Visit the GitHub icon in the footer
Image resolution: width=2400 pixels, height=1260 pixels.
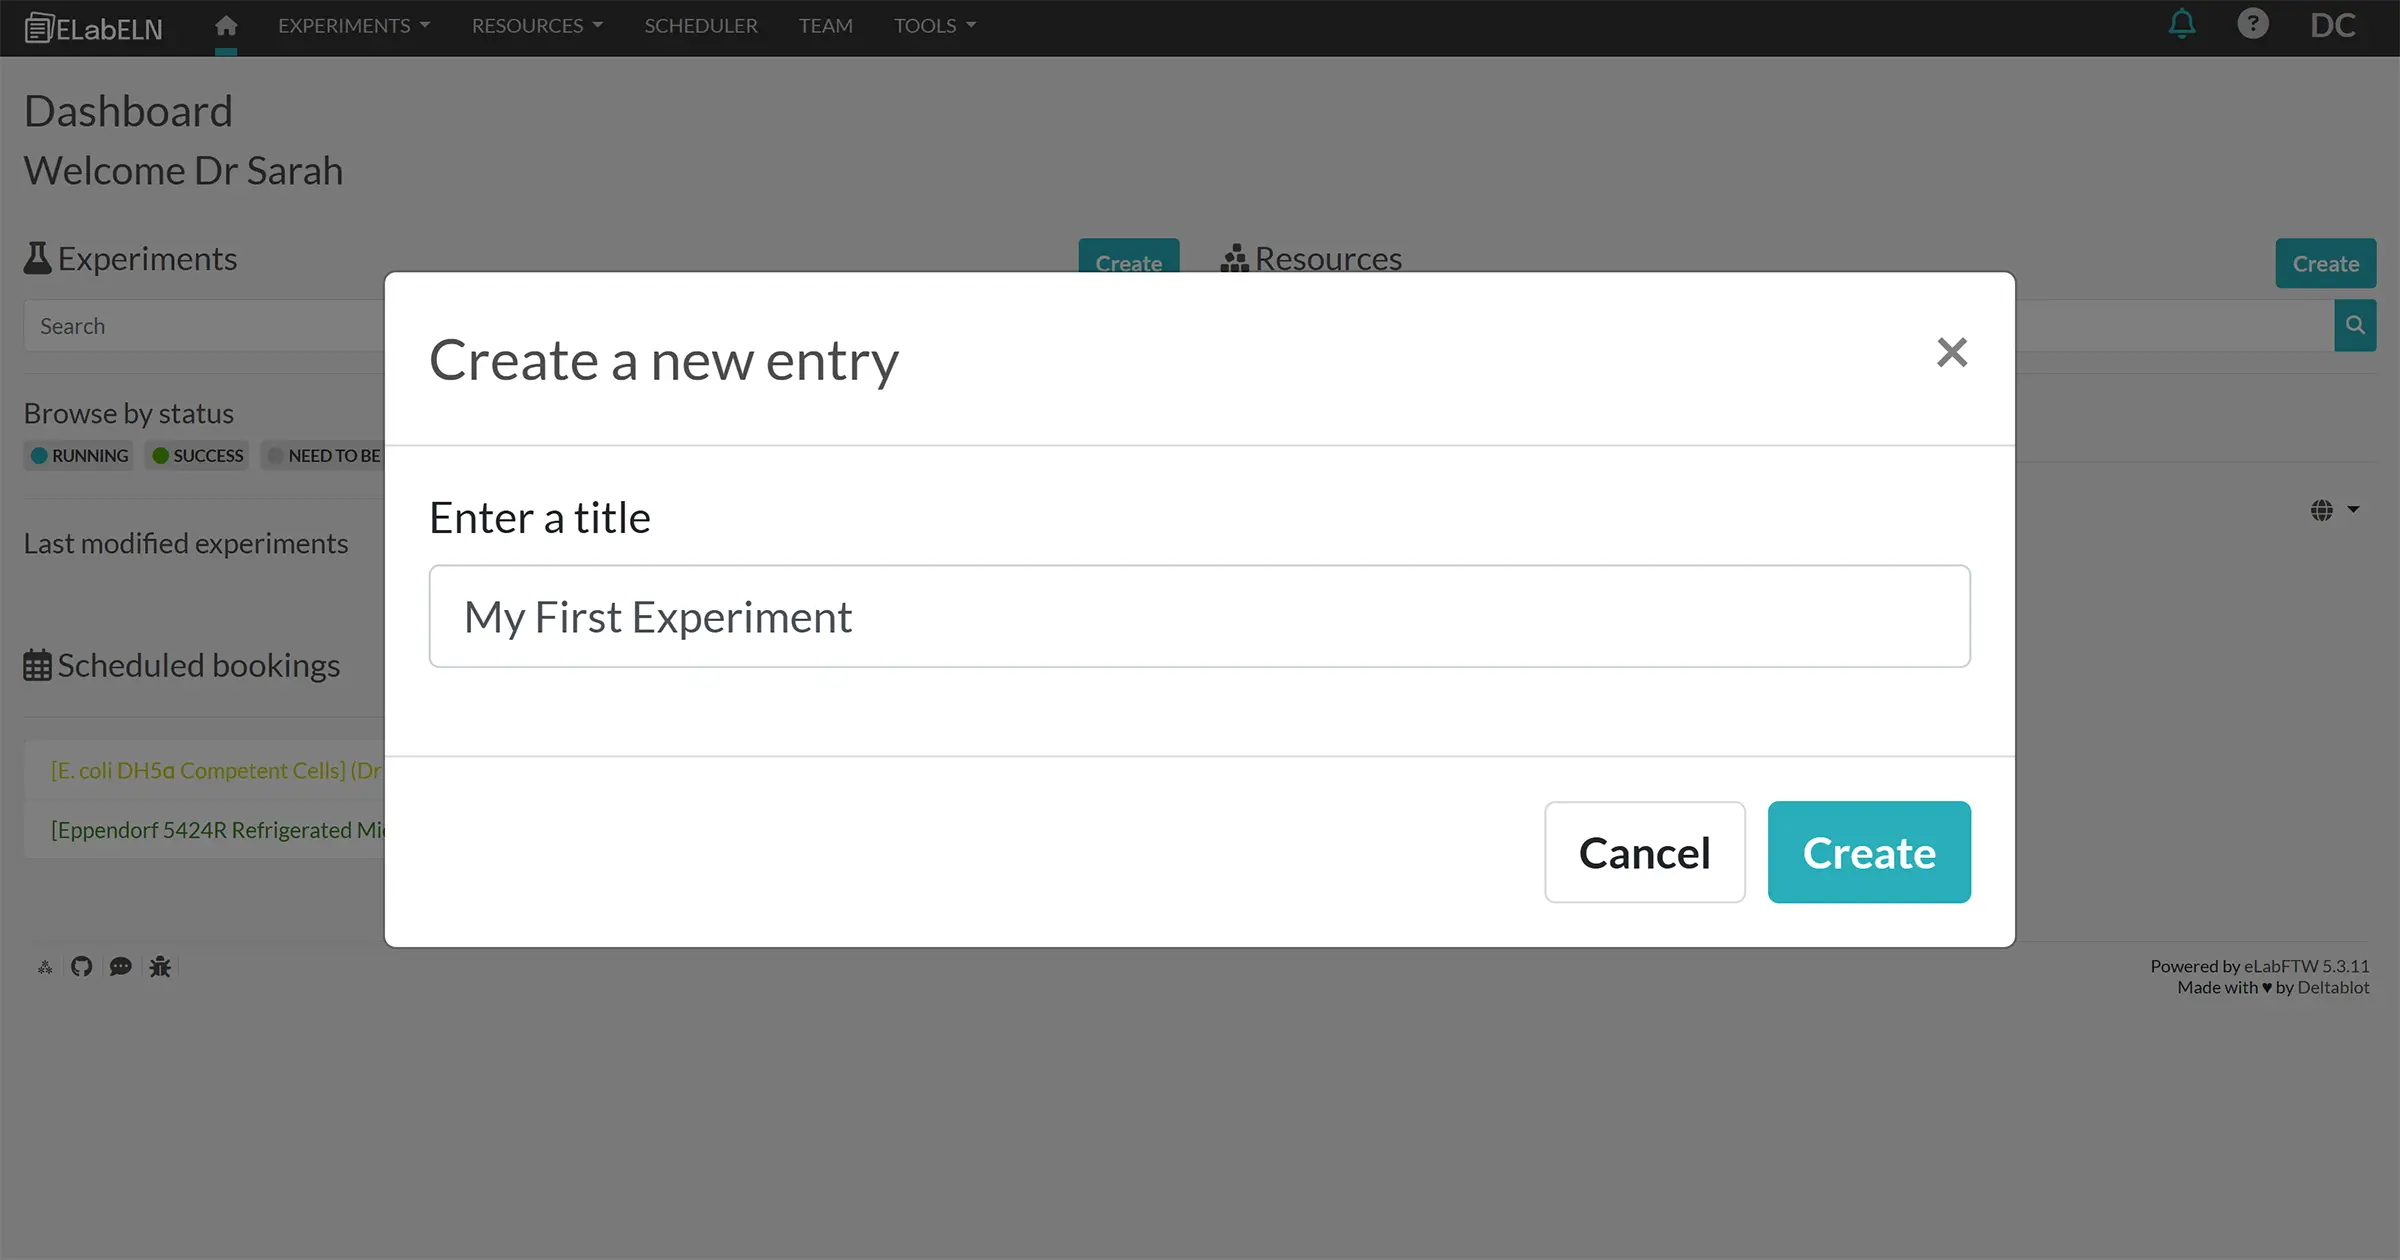81,966
